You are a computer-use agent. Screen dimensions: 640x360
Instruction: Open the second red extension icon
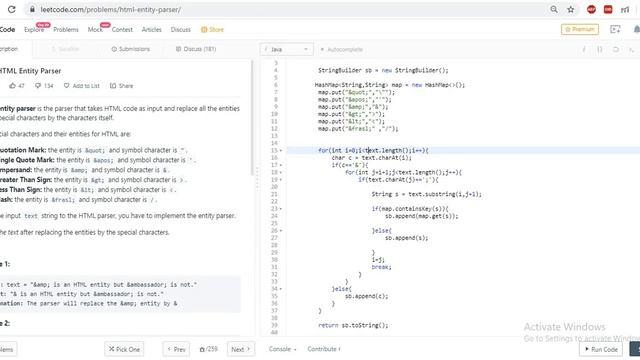point(608,9)
